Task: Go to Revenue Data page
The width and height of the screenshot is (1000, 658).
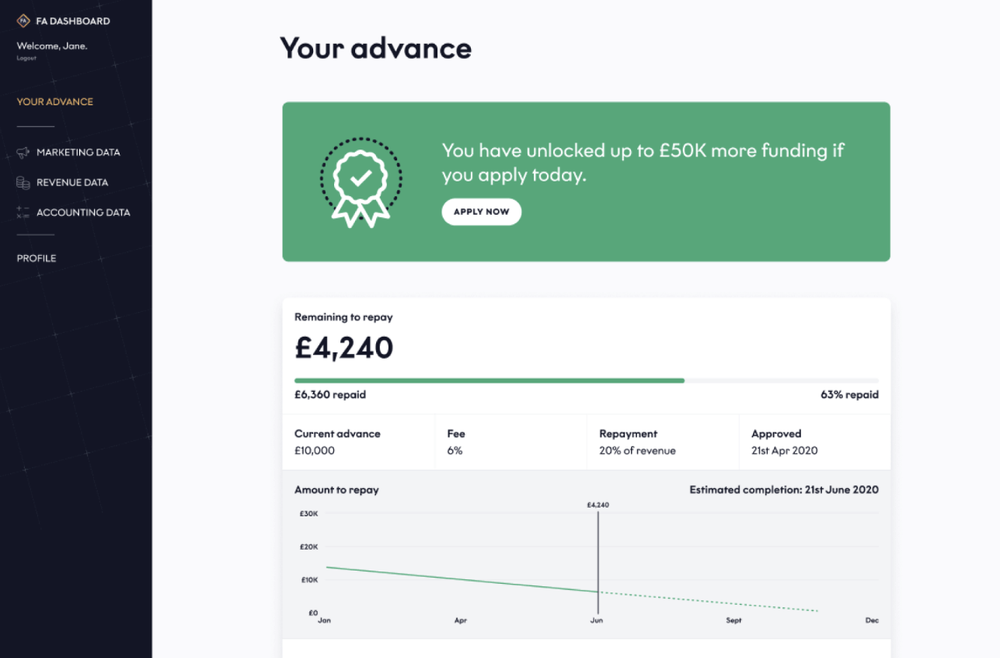Action: coord(72,182)
